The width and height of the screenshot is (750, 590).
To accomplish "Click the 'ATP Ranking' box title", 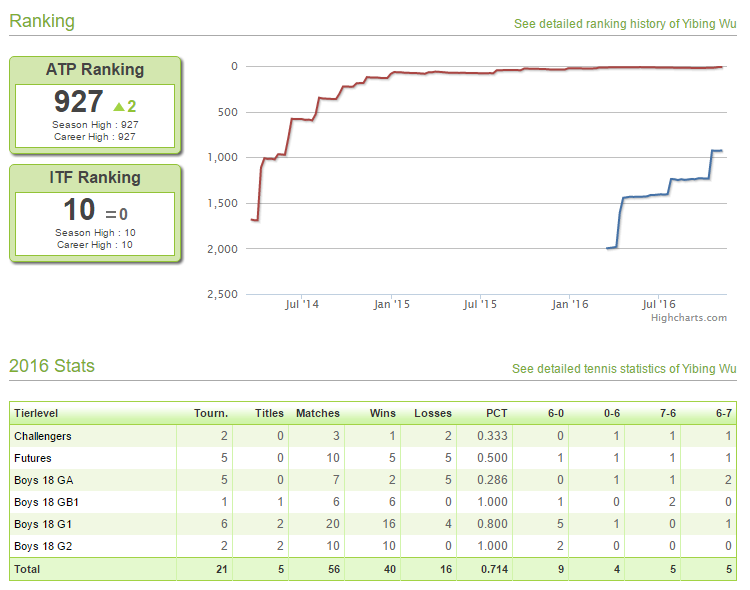I will [95, 69].
